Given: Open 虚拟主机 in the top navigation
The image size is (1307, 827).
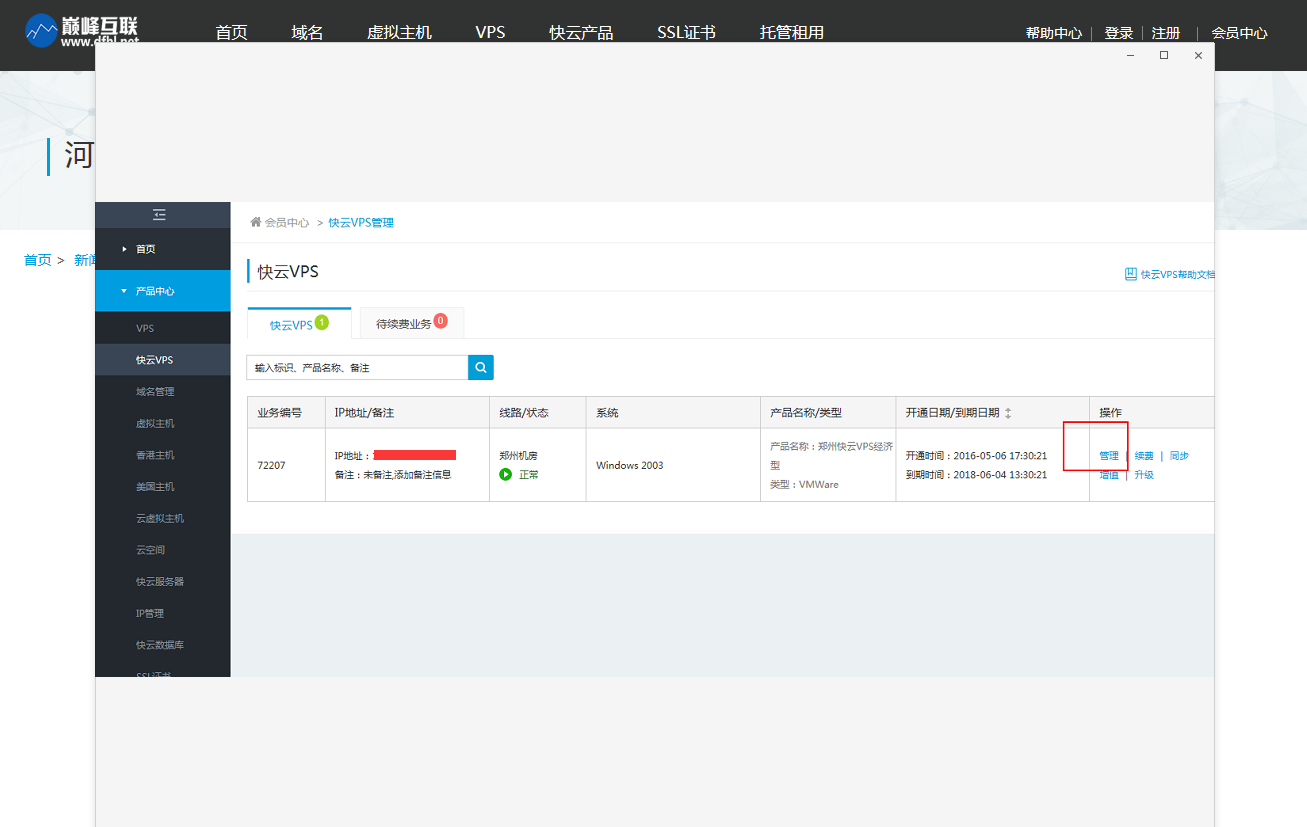Looking at the screenshot, I should (399, 33).
